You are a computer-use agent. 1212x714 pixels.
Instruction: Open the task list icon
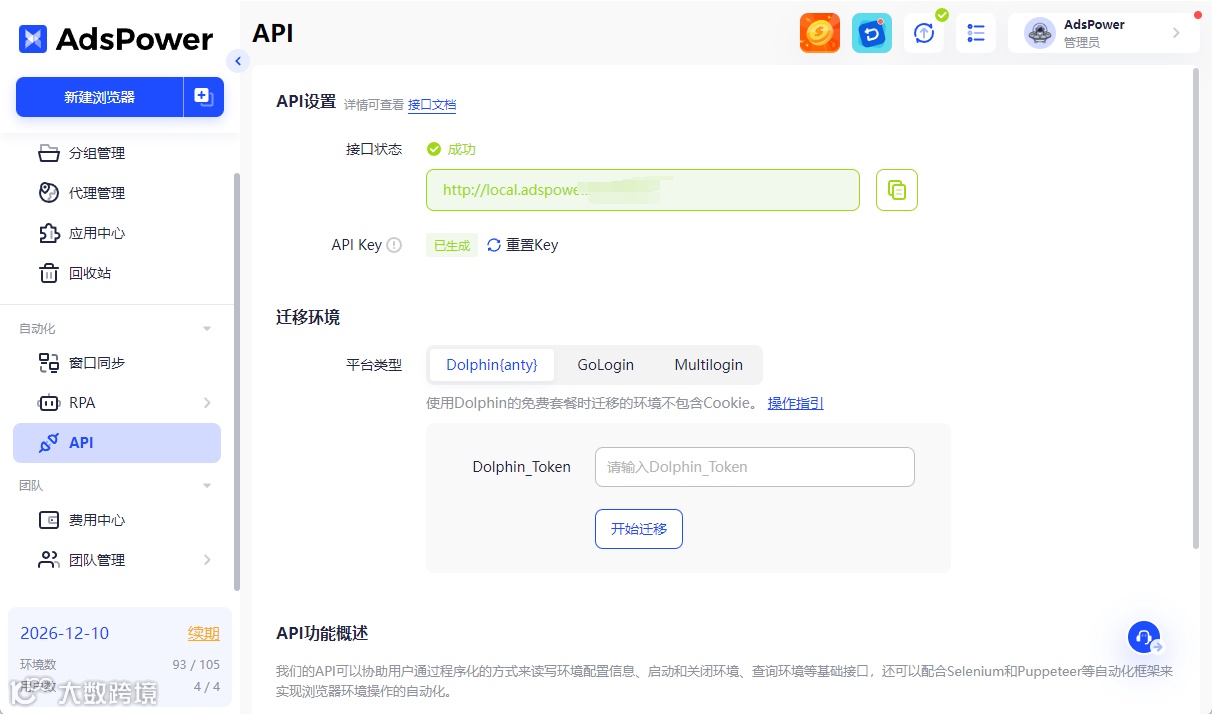pos(976,33)
